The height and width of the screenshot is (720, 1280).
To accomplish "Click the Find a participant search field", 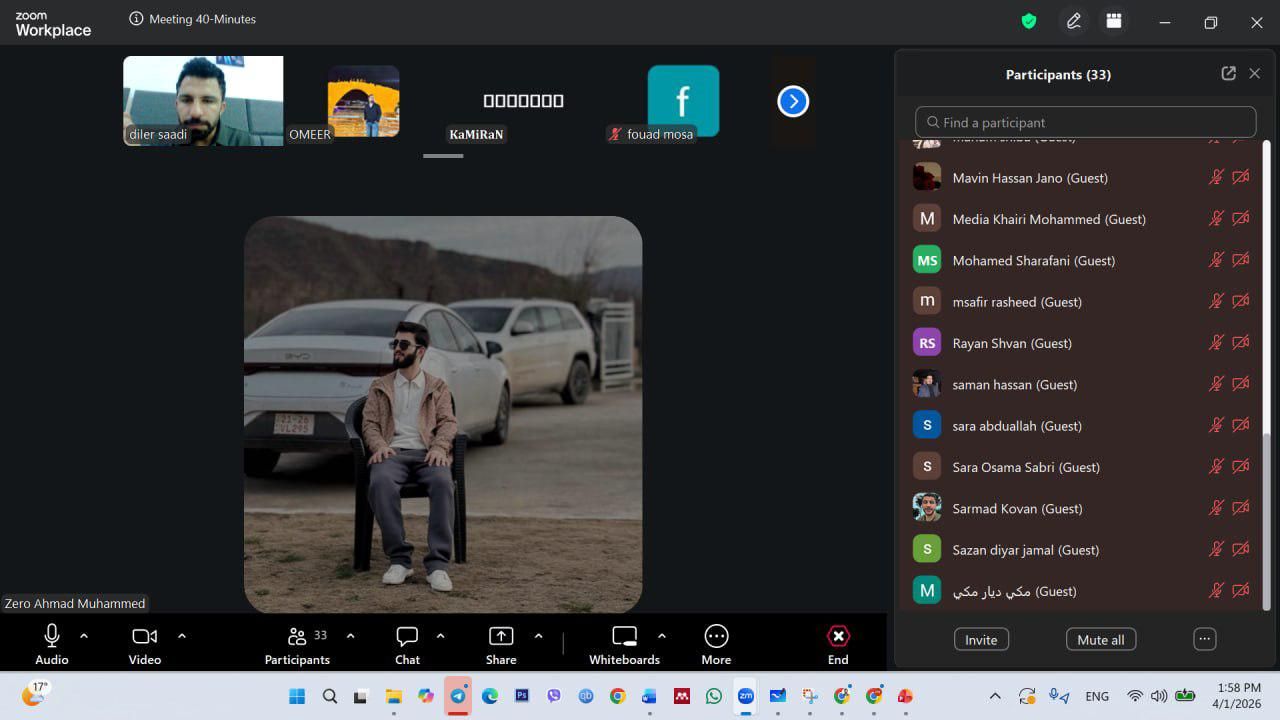I will (1085, 122).
